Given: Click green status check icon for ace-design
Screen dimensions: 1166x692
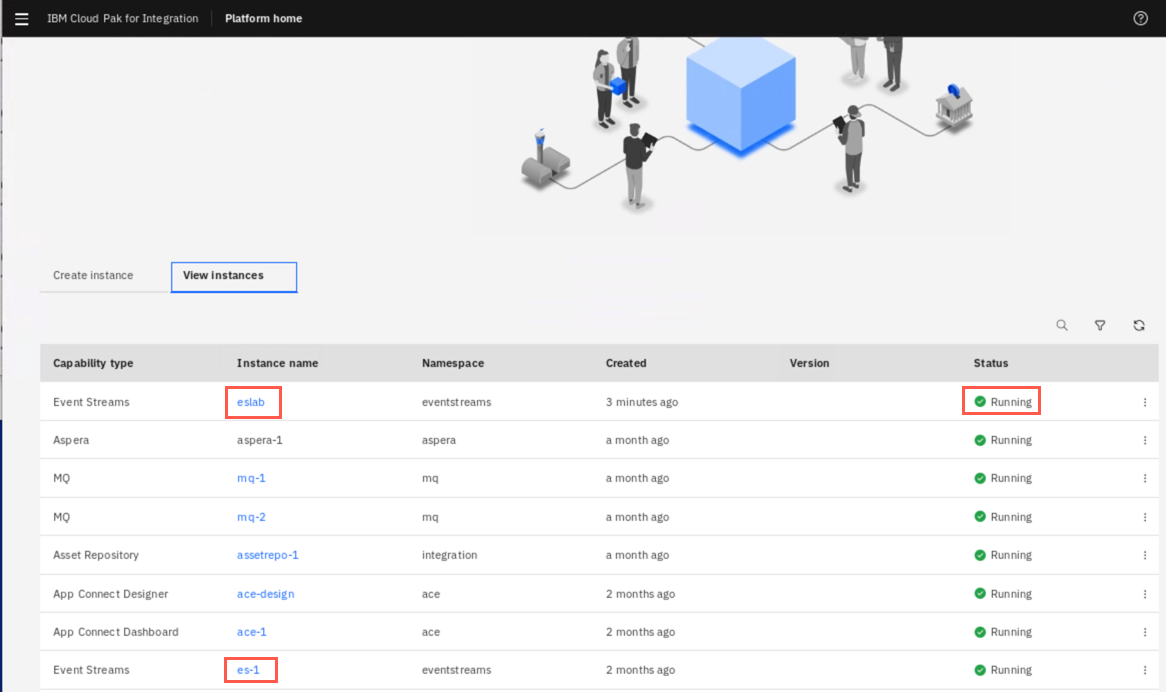Looking at the screenshot, I should coord(980,593).
